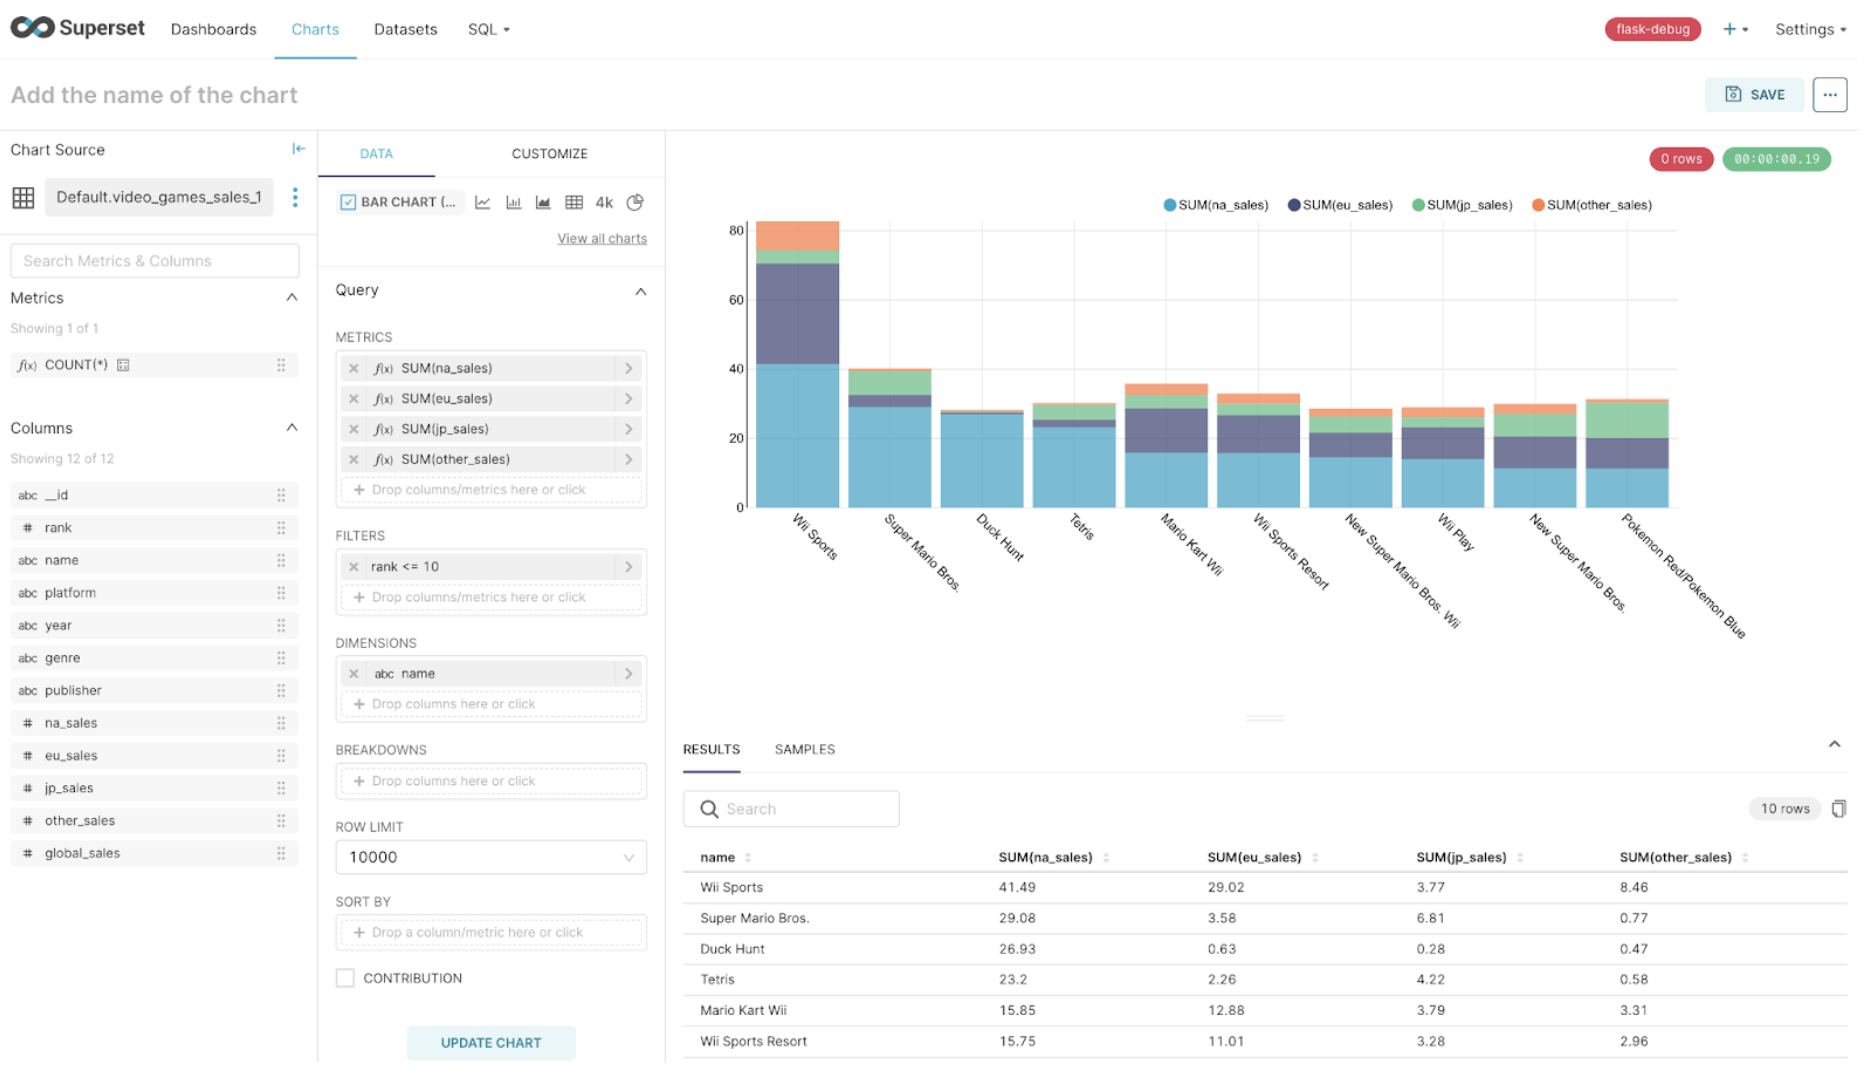
Task: Go to Datasets
Action: tap(405, 29)
